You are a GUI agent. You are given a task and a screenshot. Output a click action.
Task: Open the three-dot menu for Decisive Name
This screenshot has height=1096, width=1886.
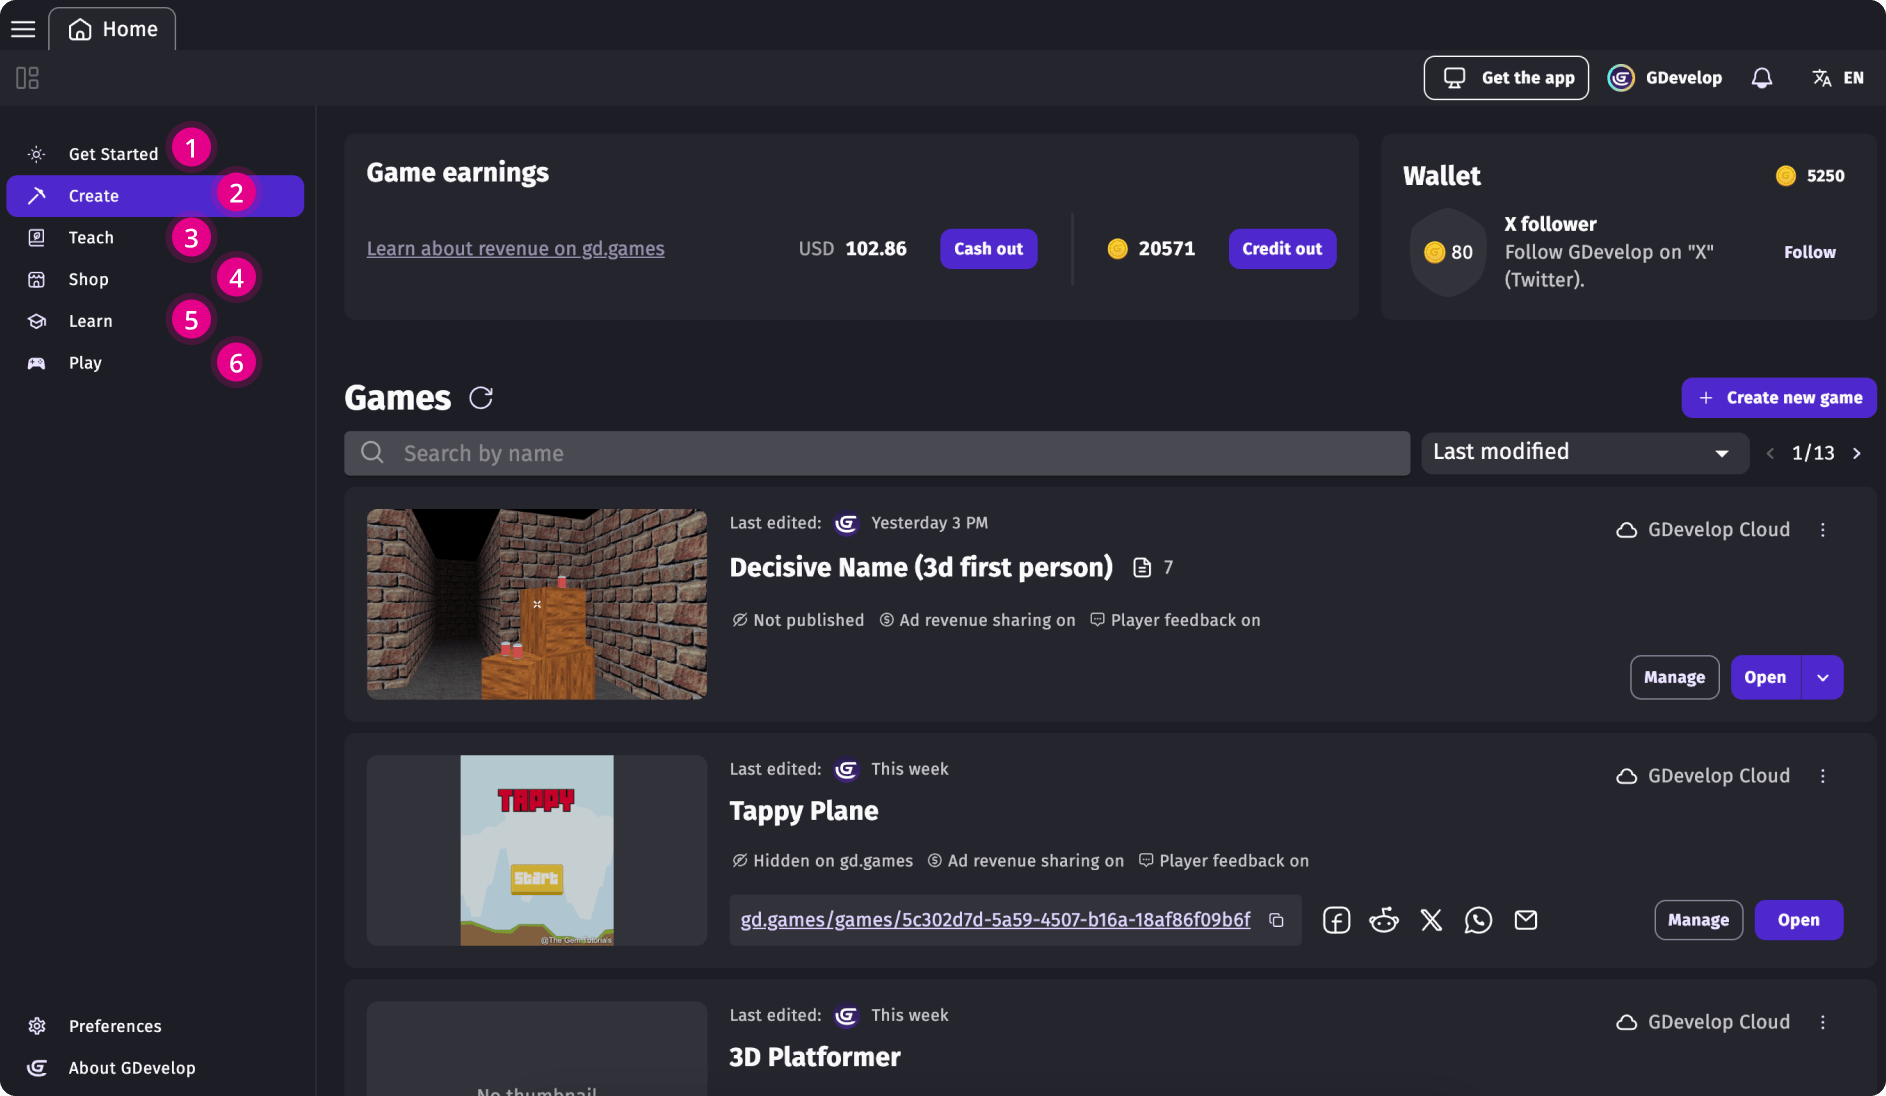1823,529
